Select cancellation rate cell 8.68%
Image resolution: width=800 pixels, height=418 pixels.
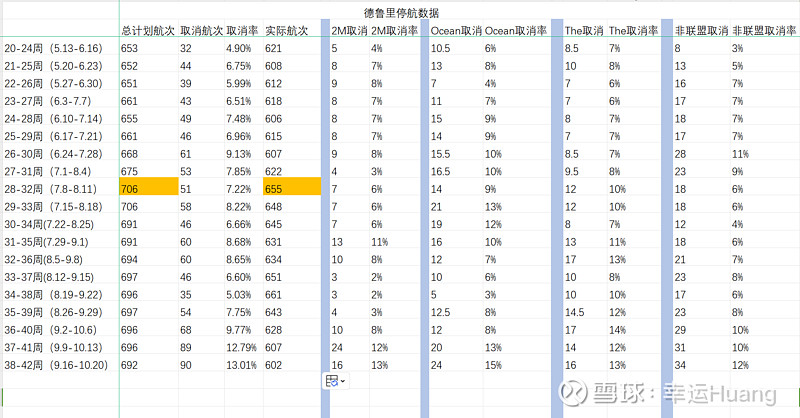(x=239, y=242)
